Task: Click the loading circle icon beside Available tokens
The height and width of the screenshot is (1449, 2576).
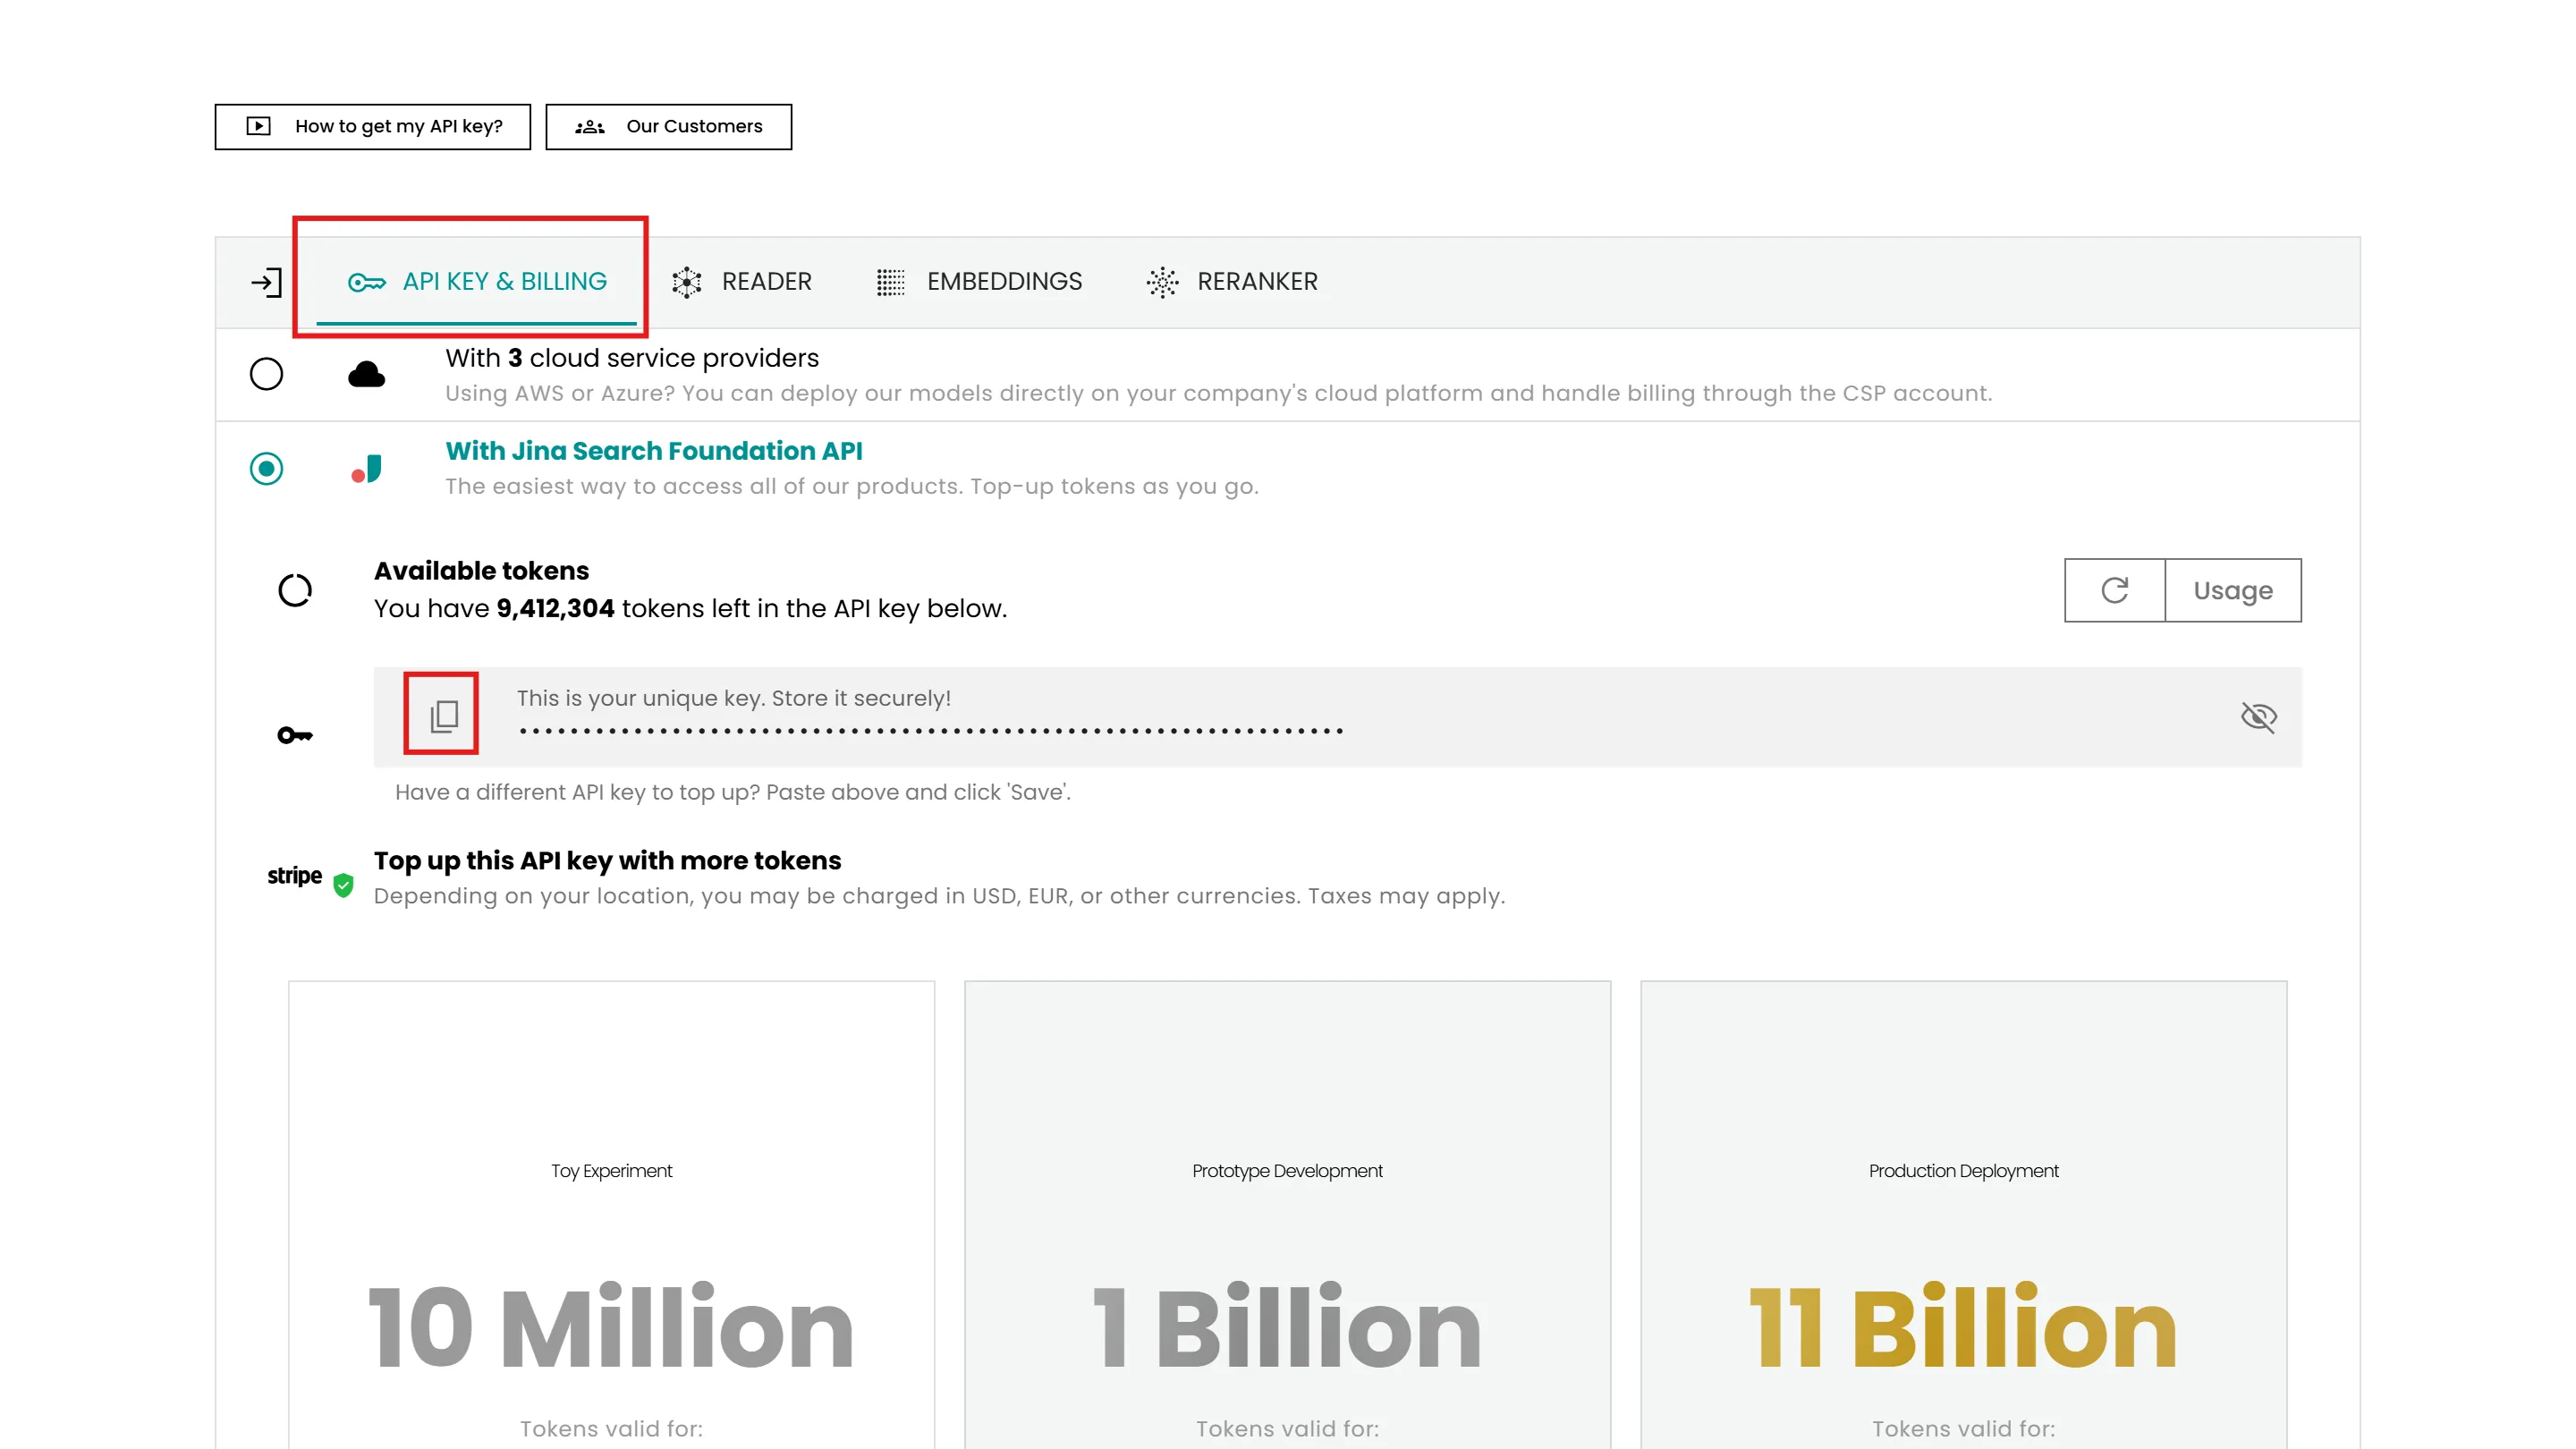Action: point(295,590)
